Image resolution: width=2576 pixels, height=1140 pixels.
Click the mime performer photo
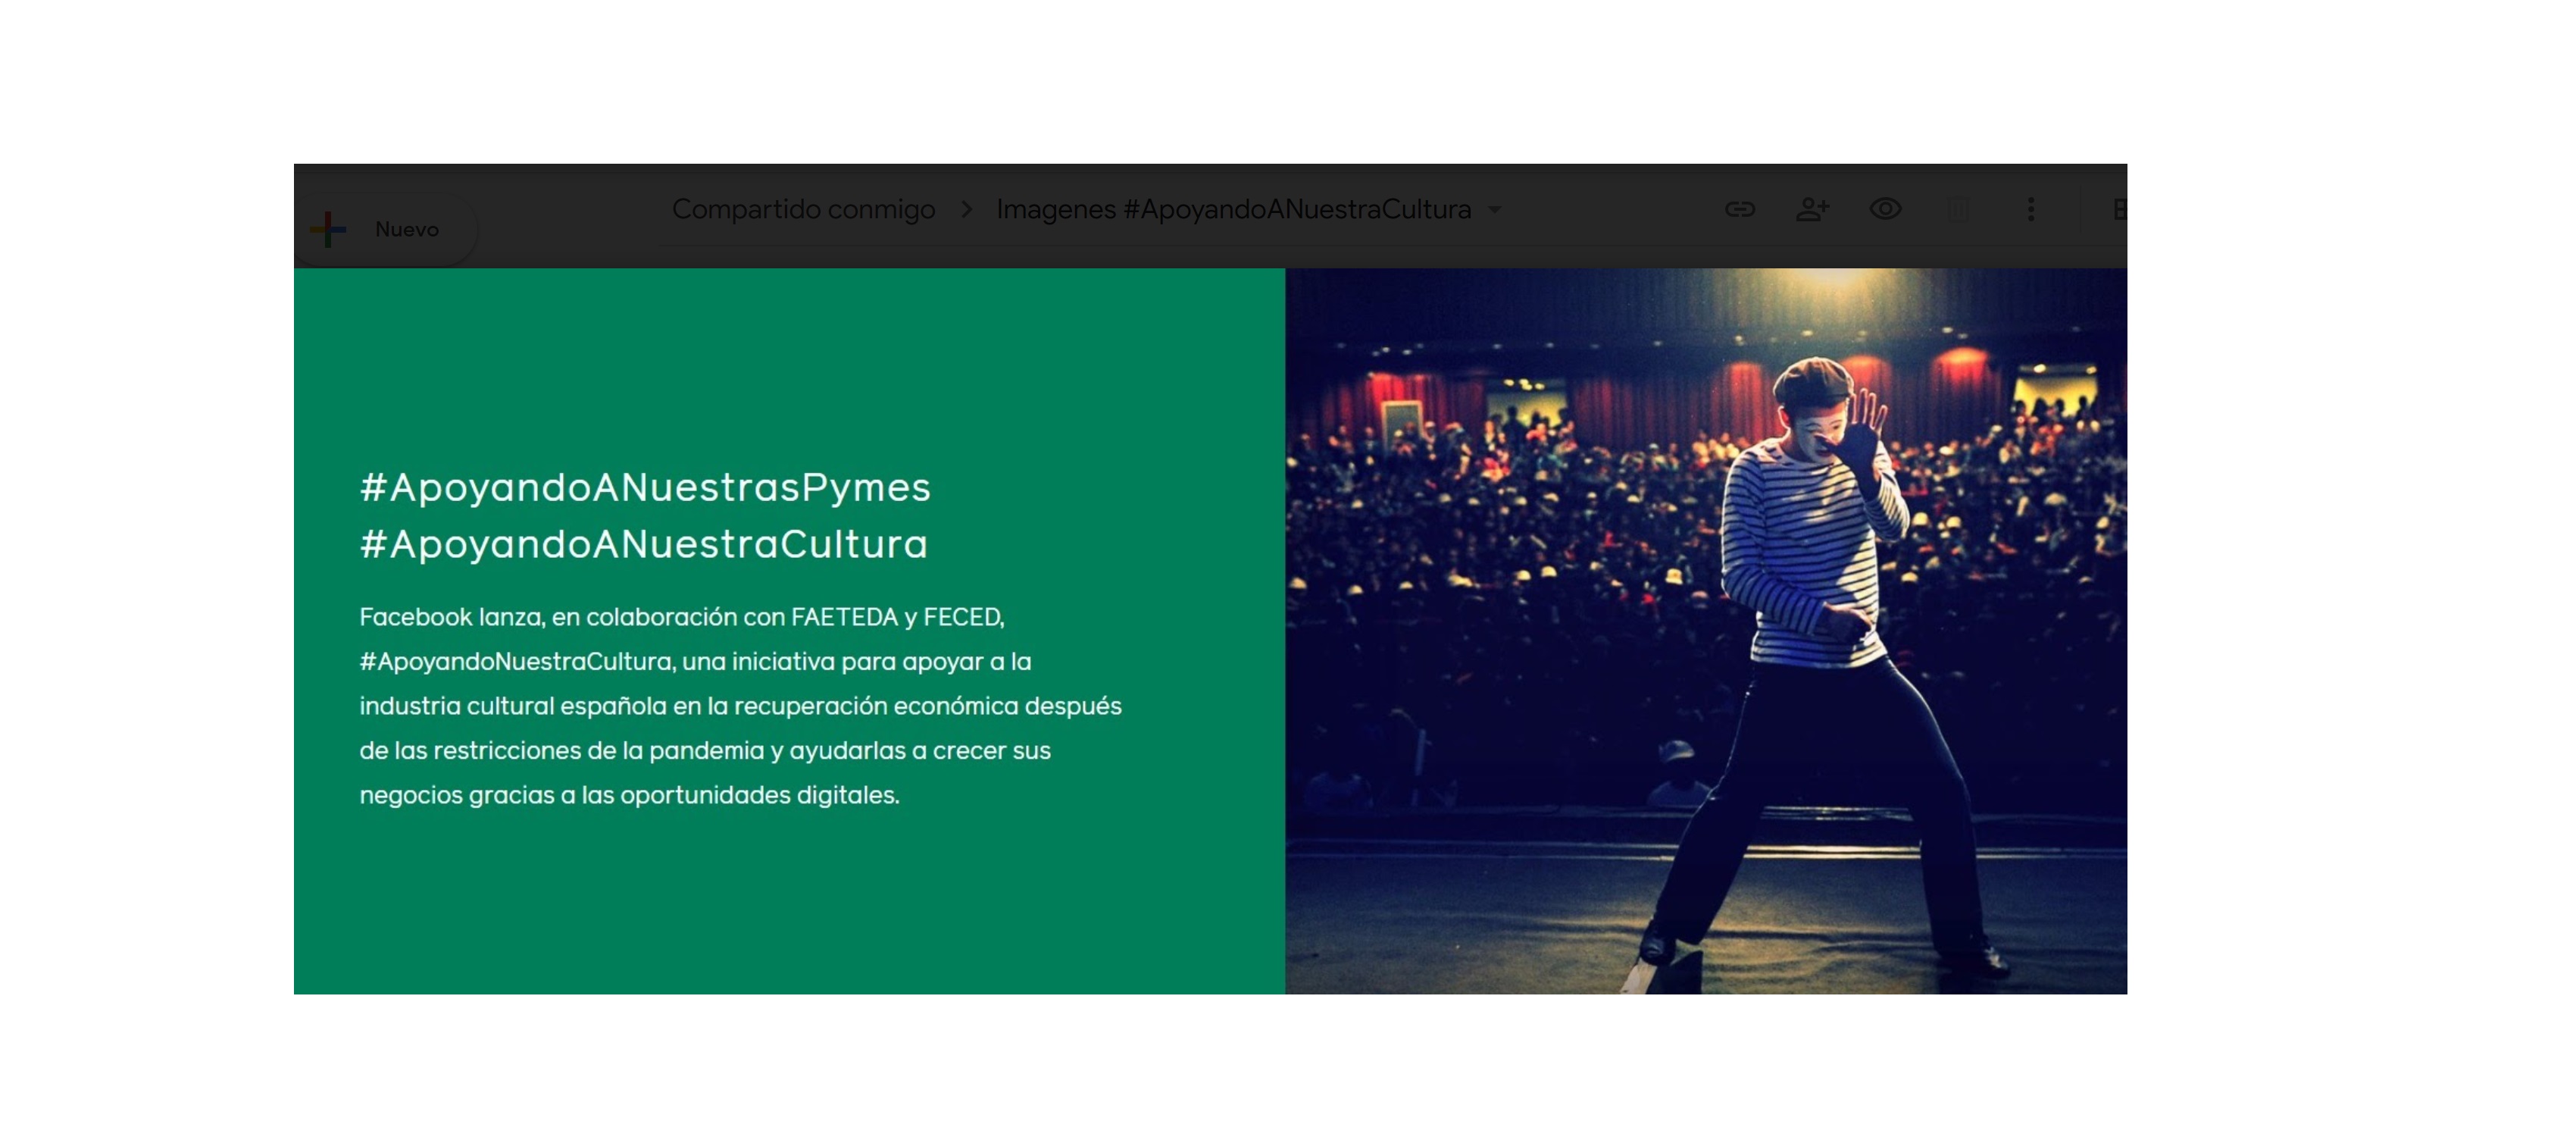tap(1705, 630)
